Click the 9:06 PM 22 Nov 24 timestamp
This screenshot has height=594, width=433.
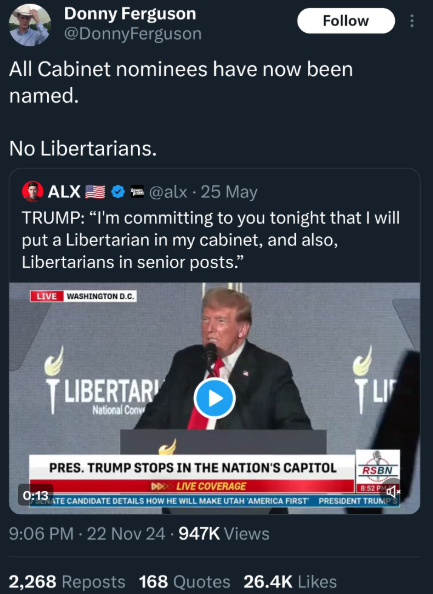pos(87,534)
